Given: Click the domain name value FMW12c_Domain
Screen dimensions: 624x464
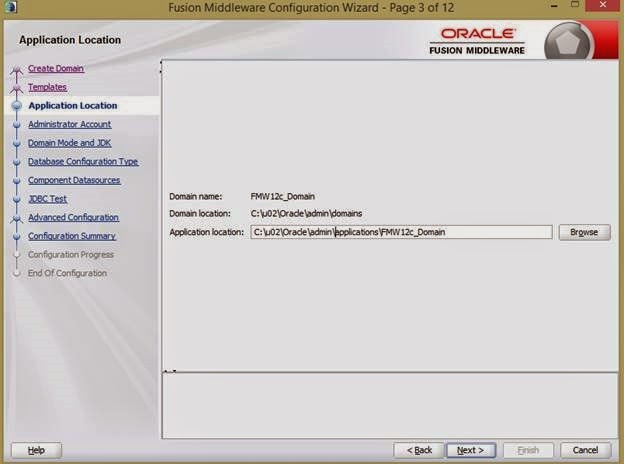Looking at the screenshot, I should (x=283, y=196).
